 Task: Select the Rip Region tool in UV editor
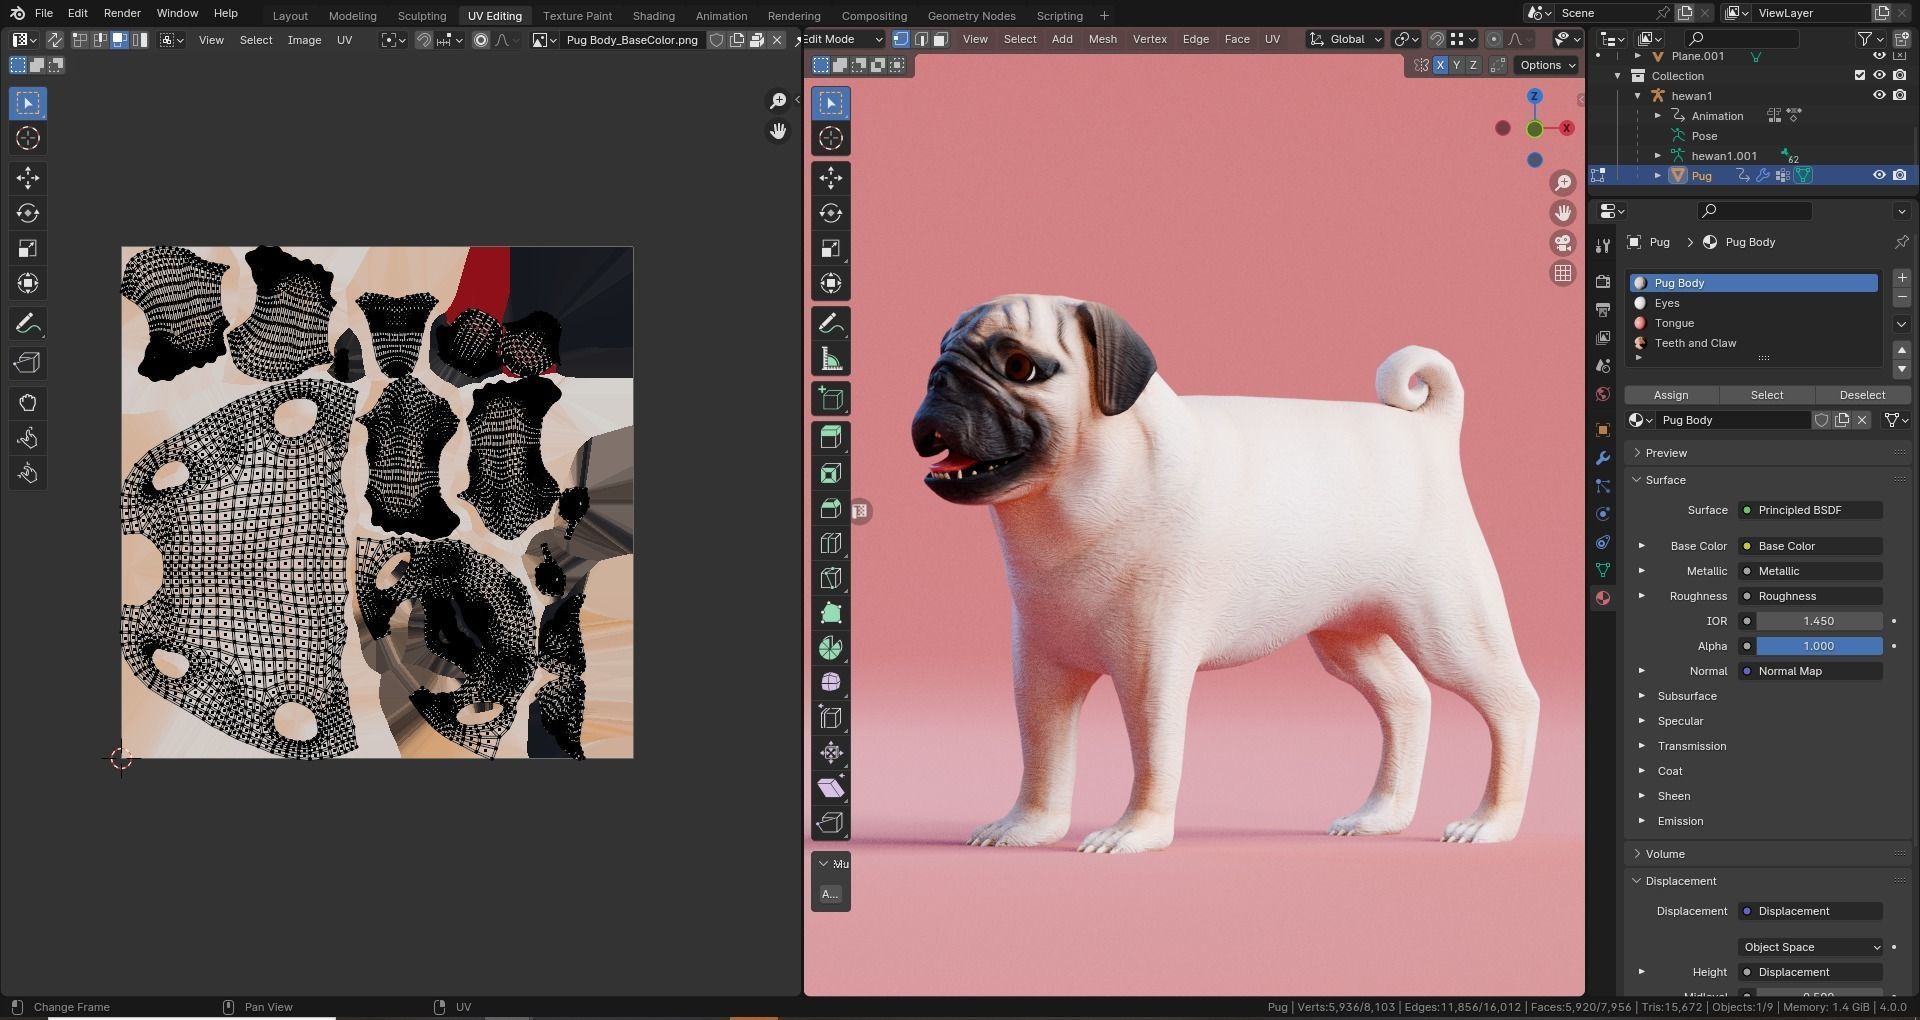click(x=28, y=363)
